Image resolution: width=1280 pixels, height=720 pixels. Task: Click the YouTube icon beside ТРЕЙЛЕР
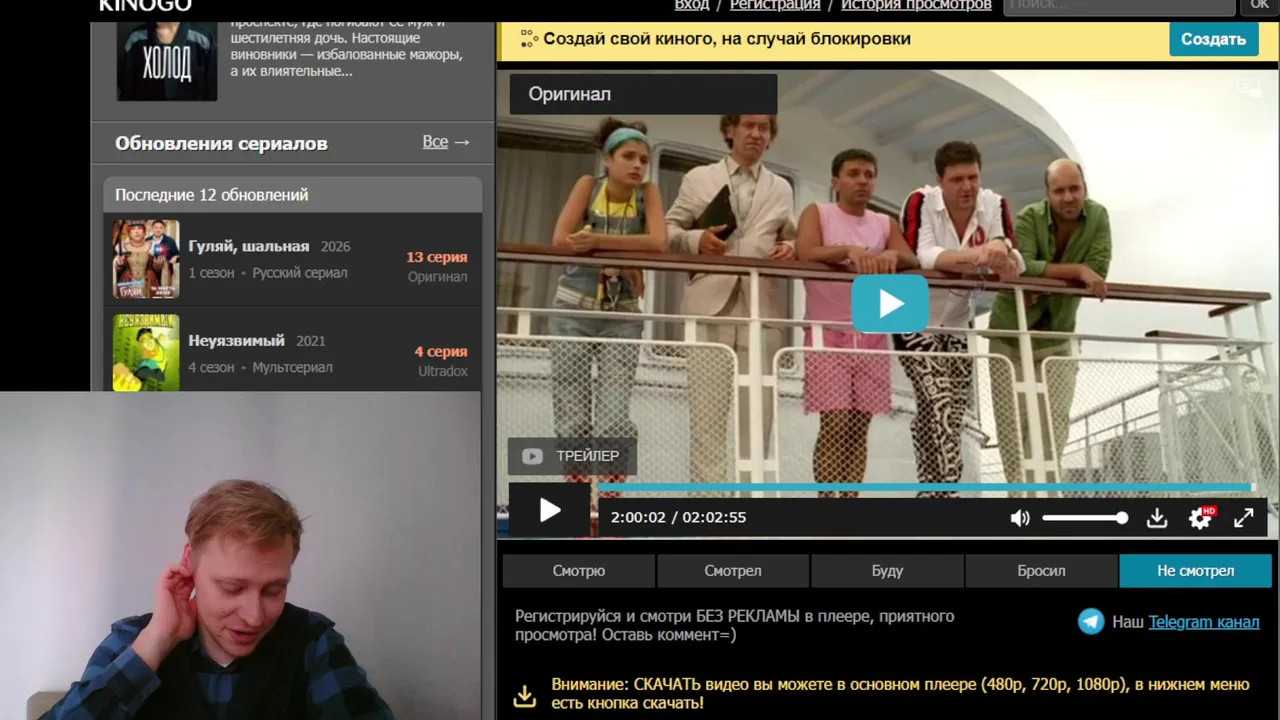click(x=532, y=456)
